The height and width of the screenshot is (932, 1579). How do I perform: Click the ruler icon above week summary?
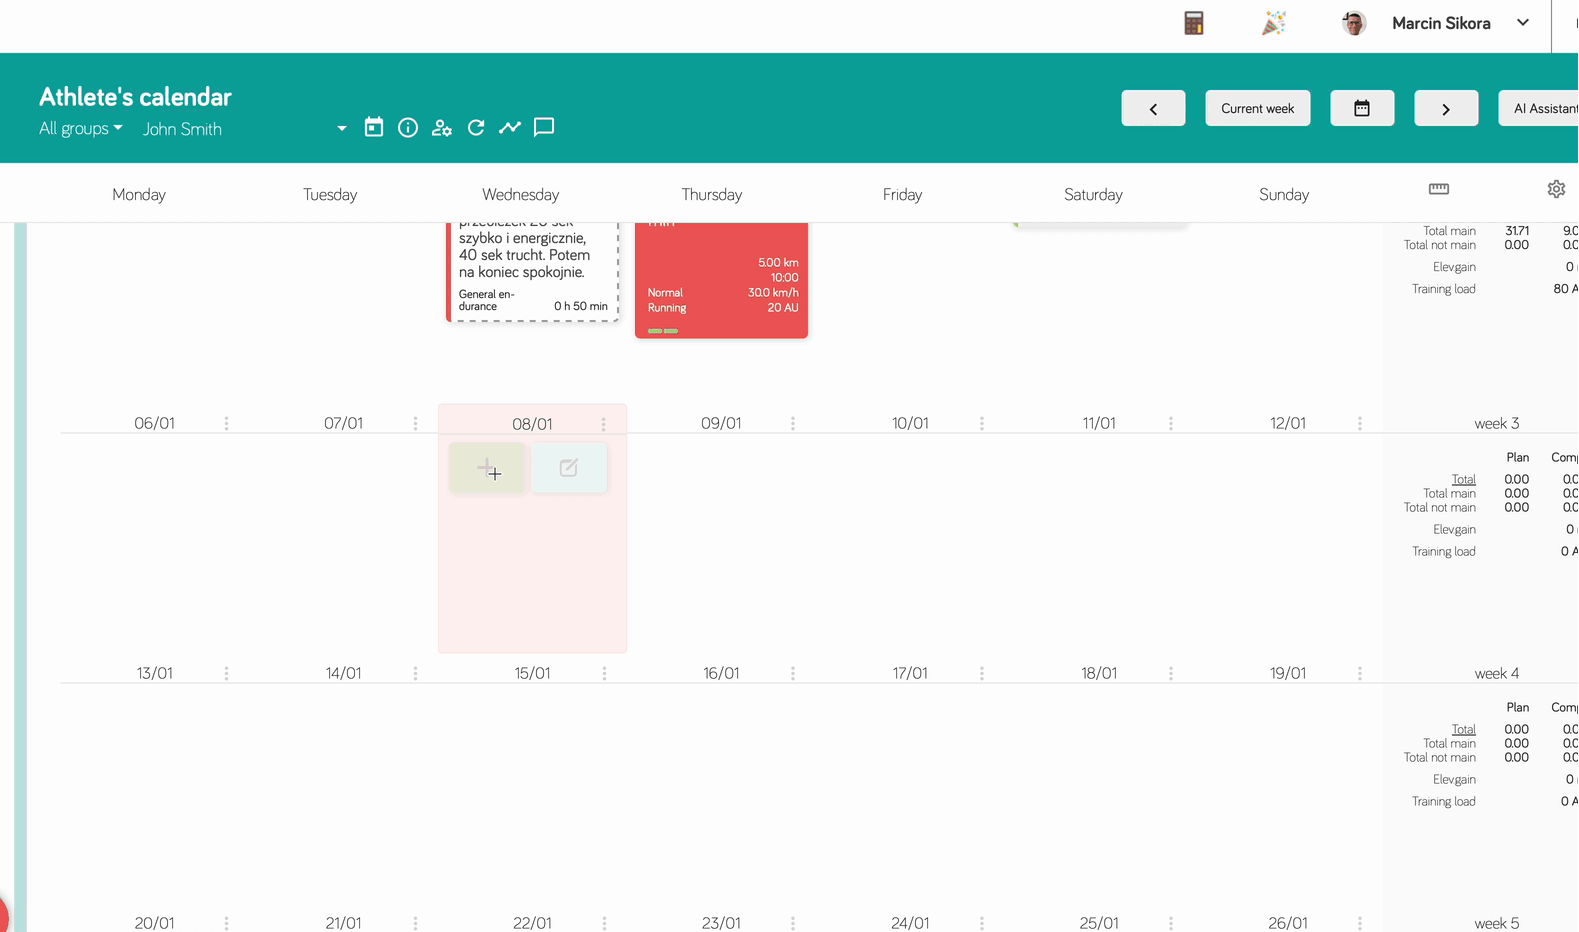click(1438, 189)
